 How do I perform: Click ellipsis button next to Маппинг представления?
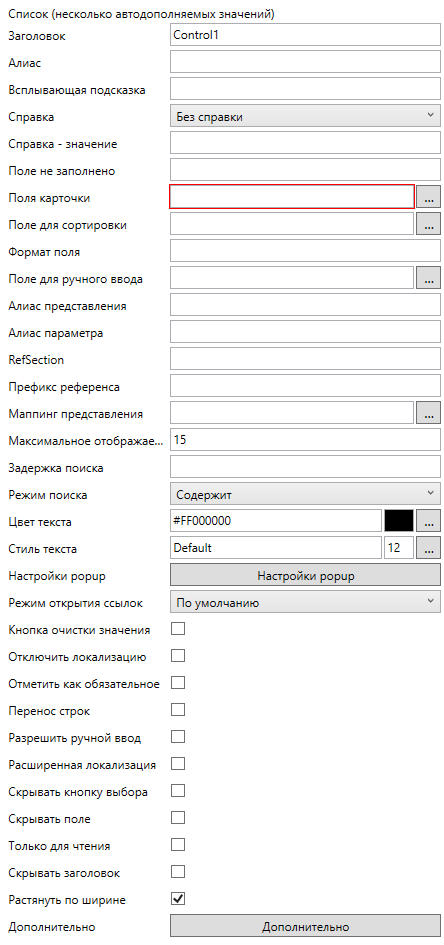[x=428, y=413]
